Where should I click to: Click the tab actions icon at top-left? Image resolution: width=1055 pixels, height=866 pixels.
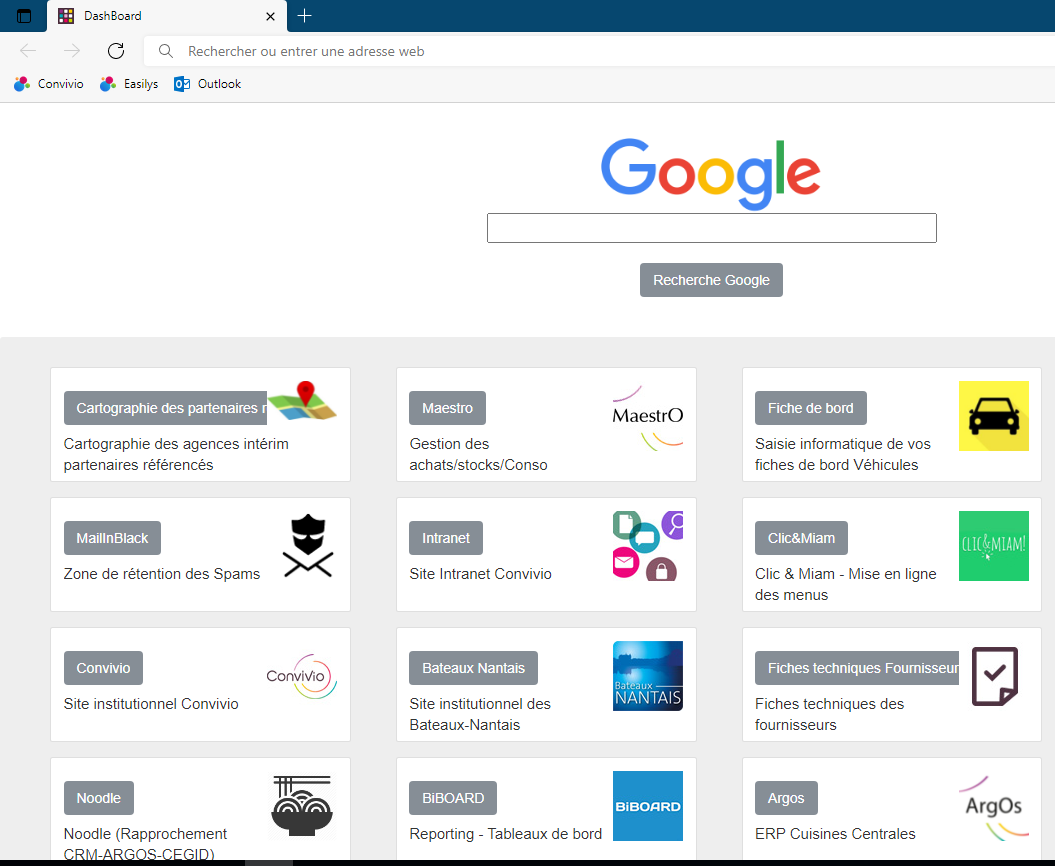pos(24,16)
